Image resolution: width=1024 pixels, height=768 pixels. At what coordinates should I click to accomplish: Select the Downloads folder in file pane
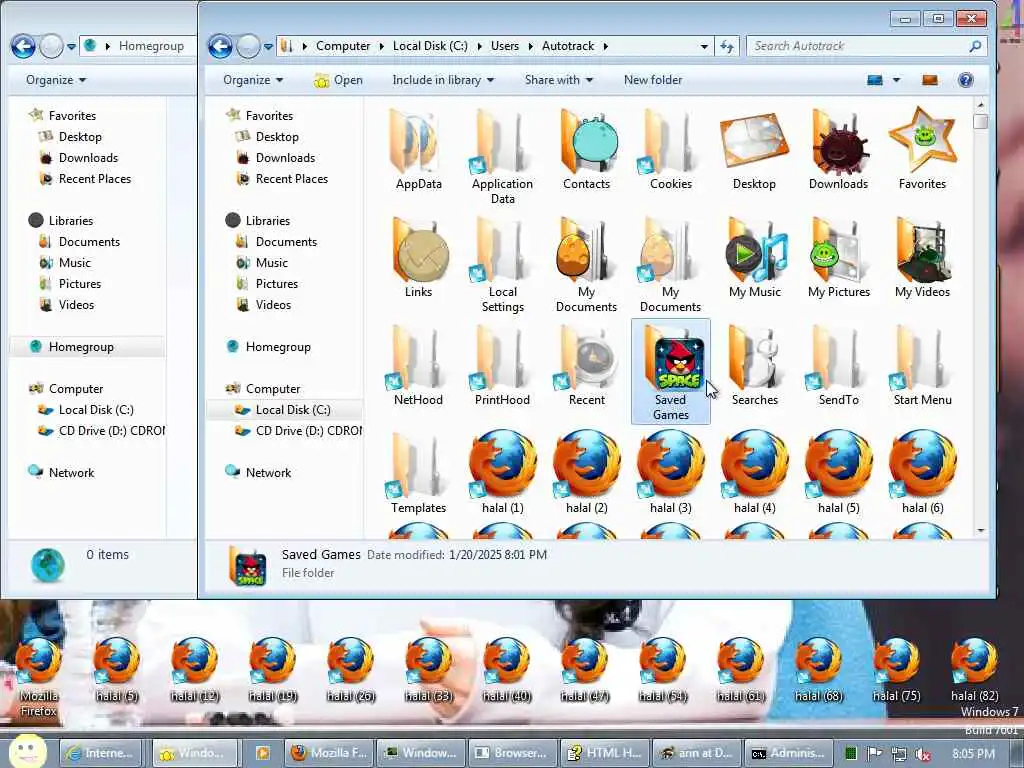[x=839, y=150]
